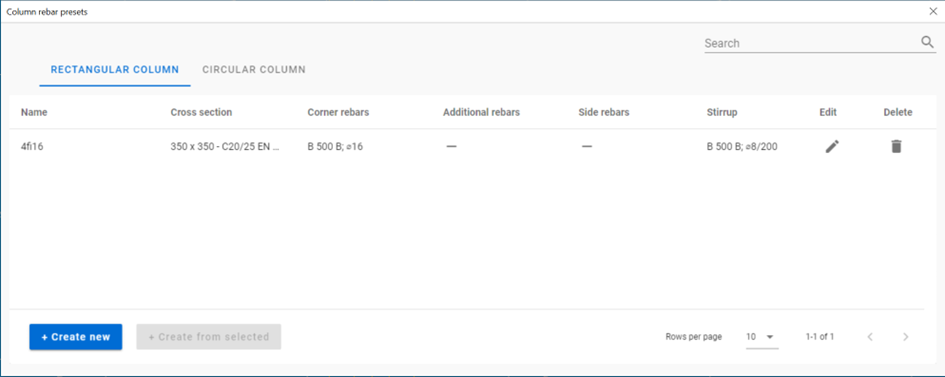Click the B 500 B; ⌀8/200 stirrup cell
The image size is (945, 377).
point(742,146)
